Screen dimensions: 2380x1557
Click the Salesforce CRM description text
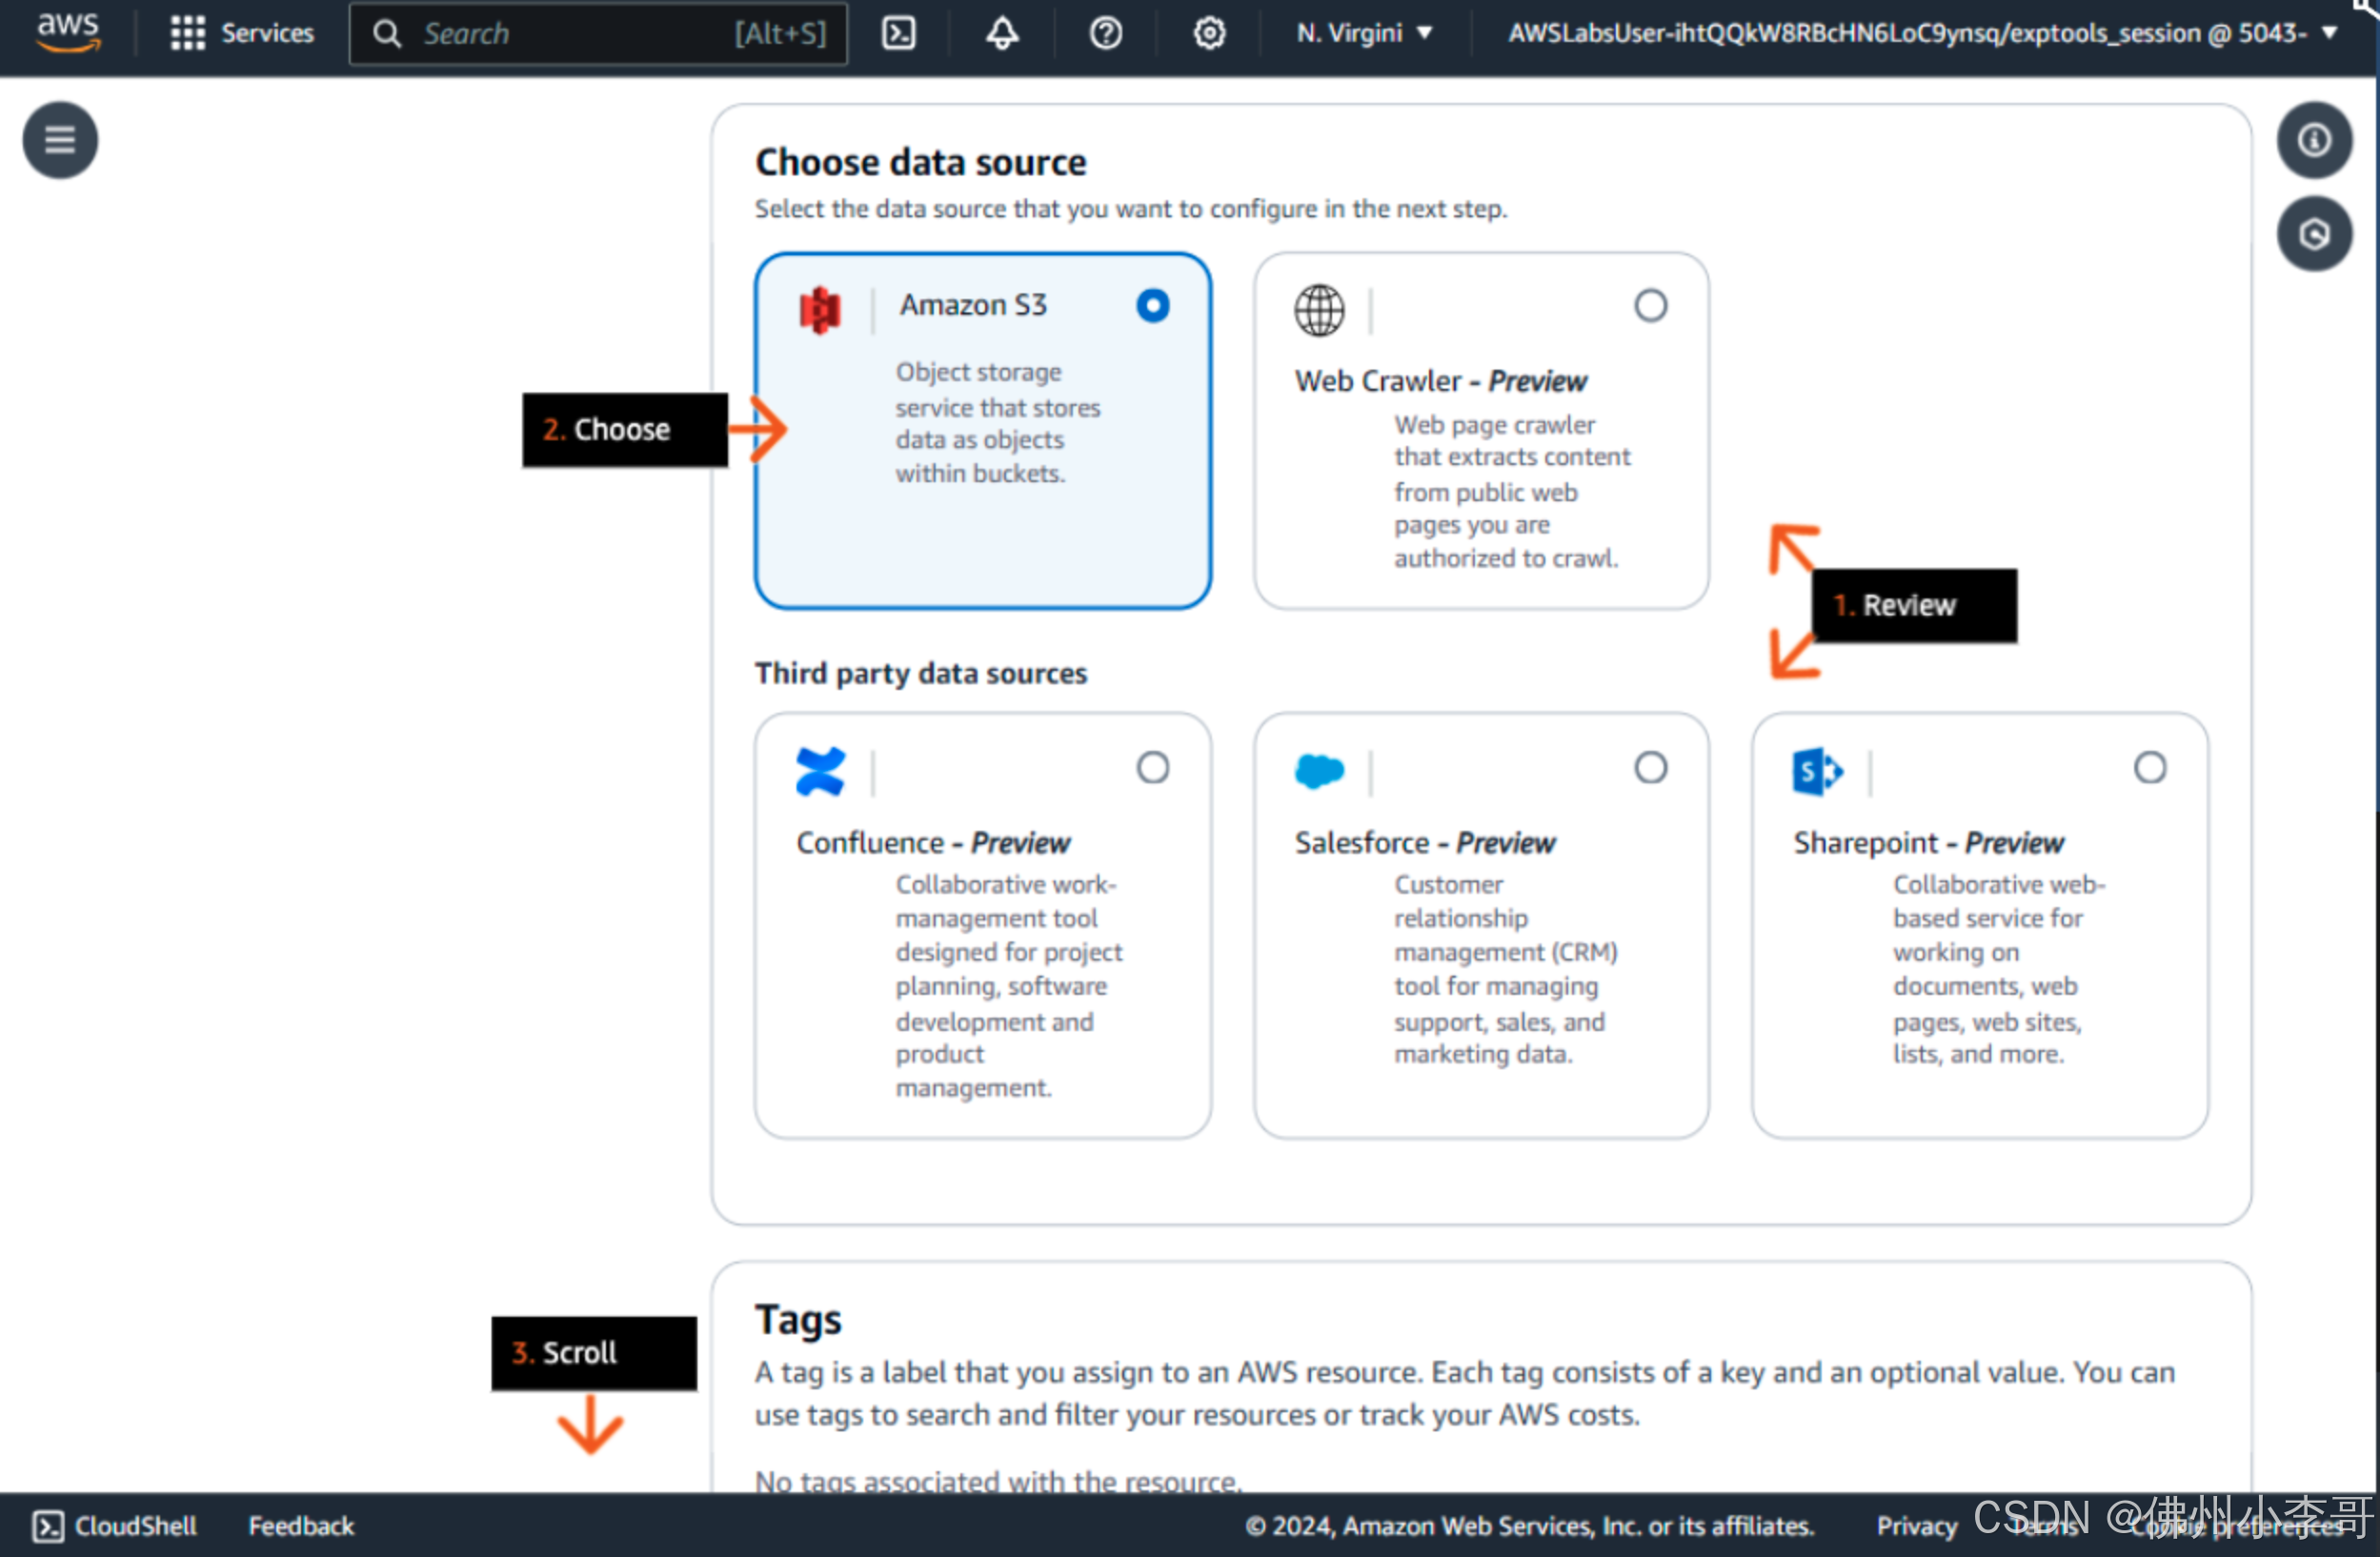pyautogui.click(x=1505, y=969)
